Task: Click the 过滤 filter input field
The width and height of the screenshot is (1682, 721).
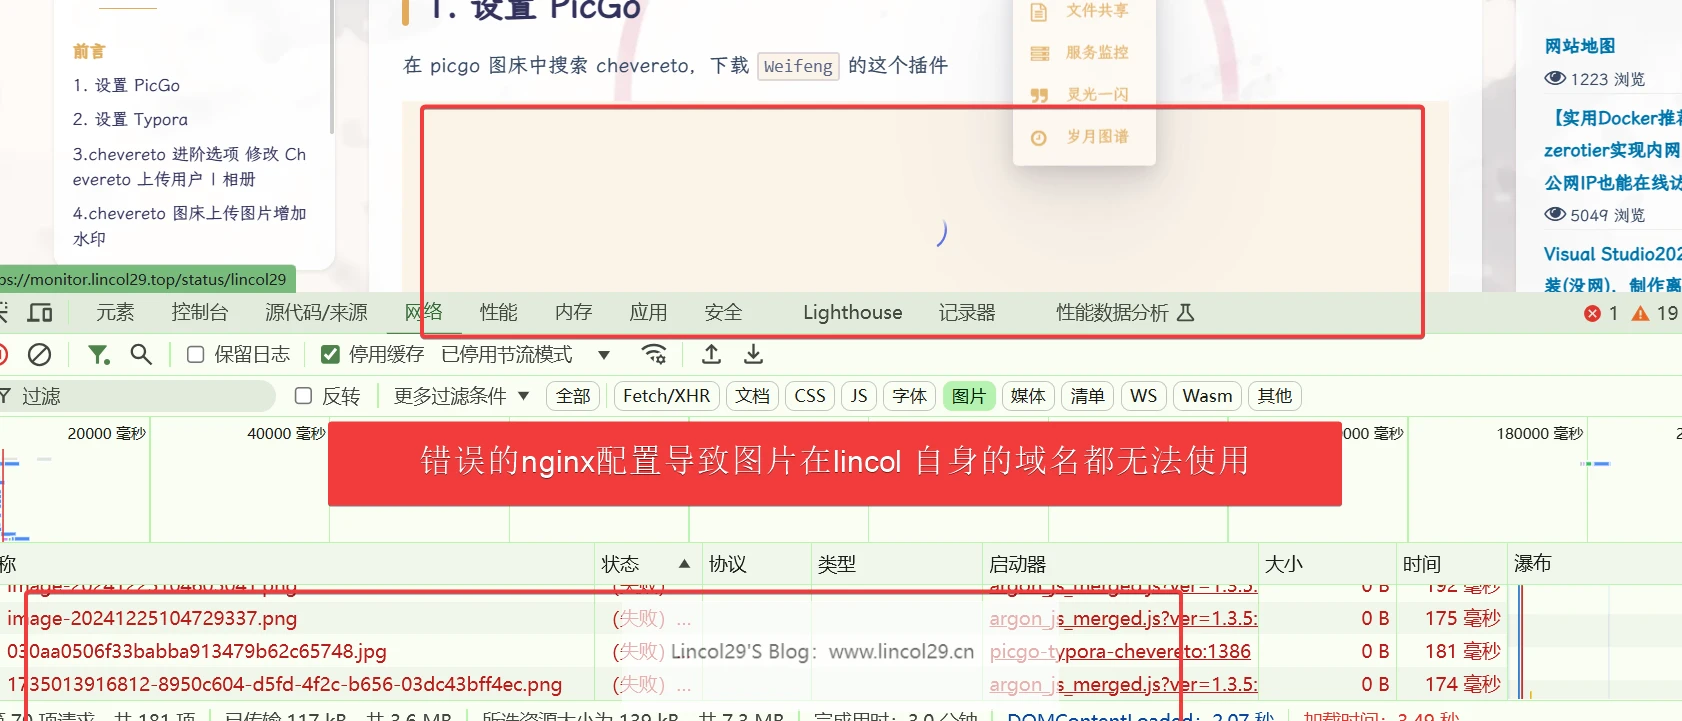Action: pyautogui.click(x=138, y=396)
